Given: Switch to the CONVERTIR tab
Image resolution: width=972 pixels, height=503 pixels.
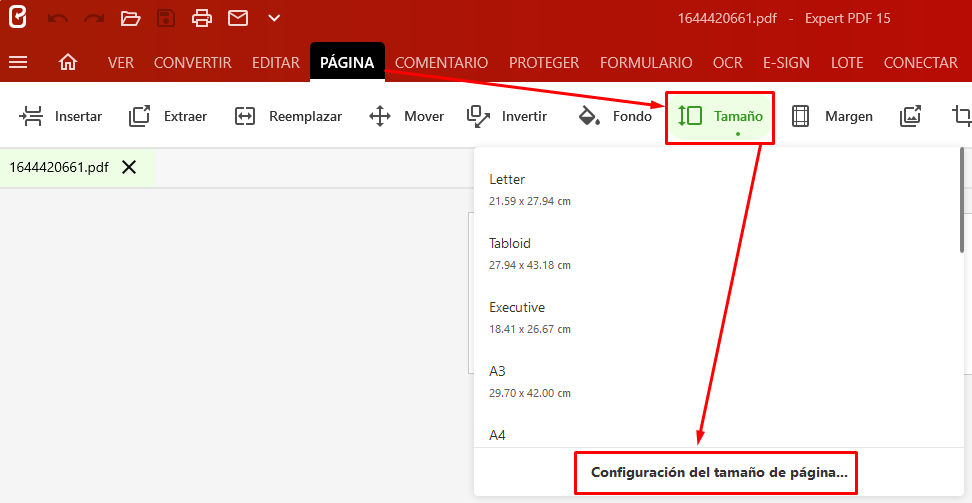Looking at the screenshot, I should 193,63.
